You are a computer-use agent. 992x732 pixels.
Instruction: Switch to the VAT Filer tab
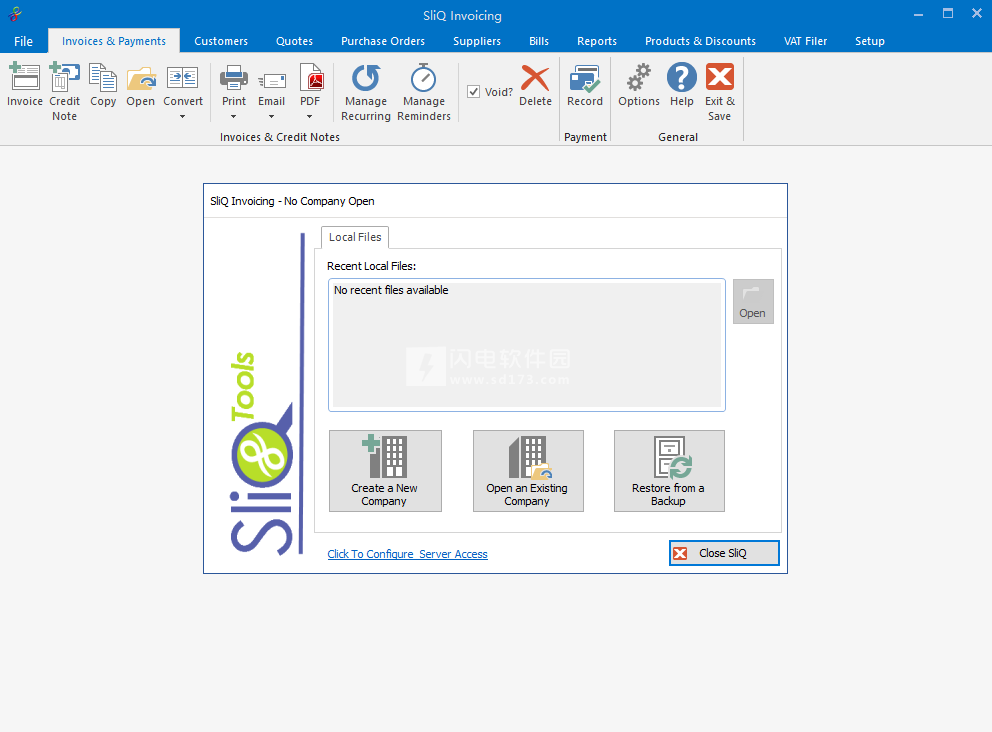pyautogui.click(x=805, y=41)
